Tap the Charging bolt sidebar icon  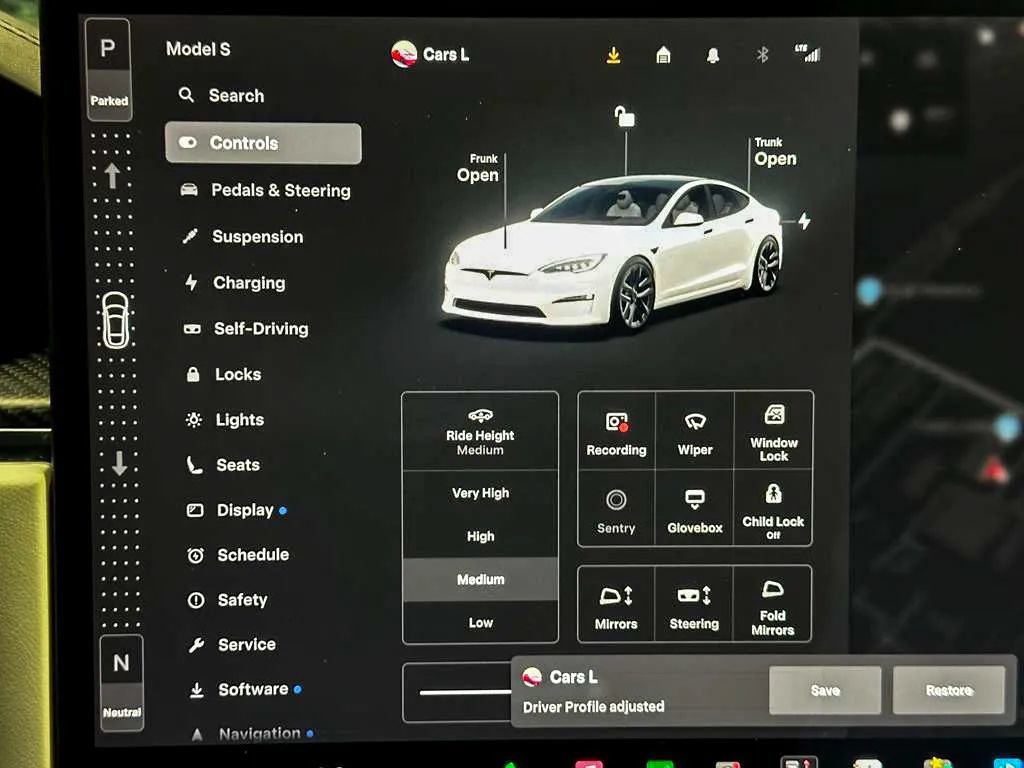click(191, 282)
